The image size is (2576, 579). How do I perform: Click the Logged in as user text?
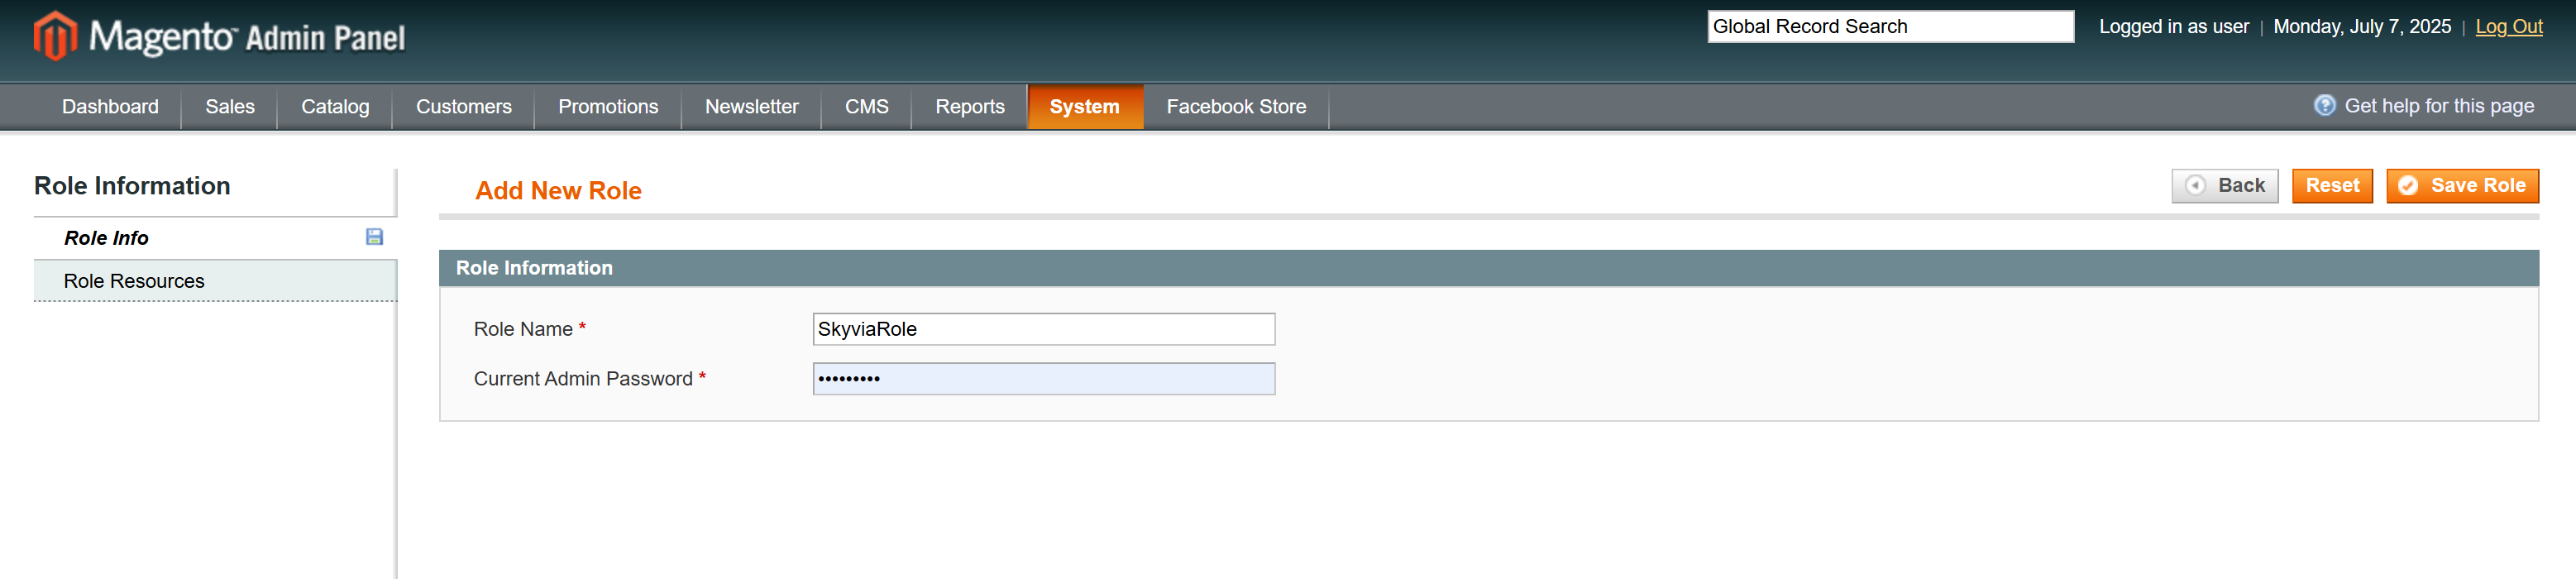click(x=2174, y=27)
